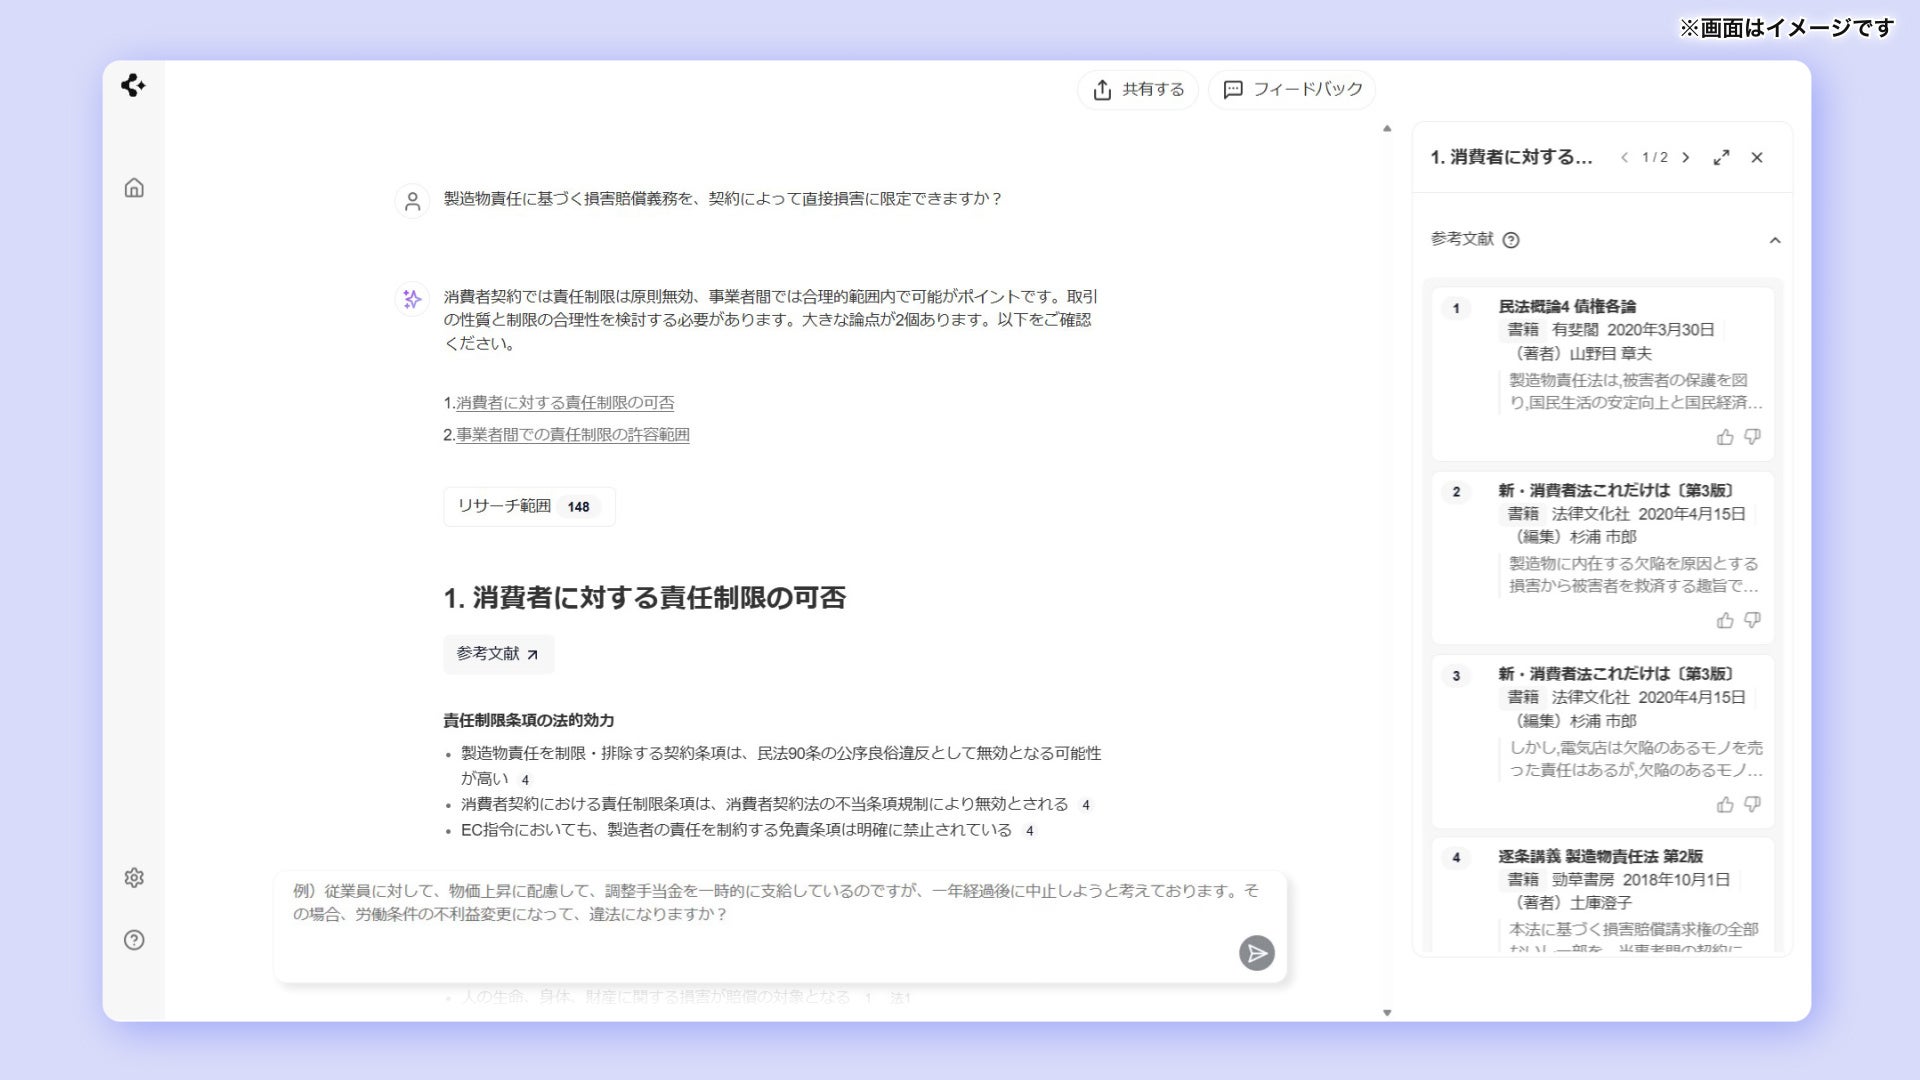Click the app logo at top left
Image resolution: width=1920 pixels, height=1080 pixels.
coord(133,86)
